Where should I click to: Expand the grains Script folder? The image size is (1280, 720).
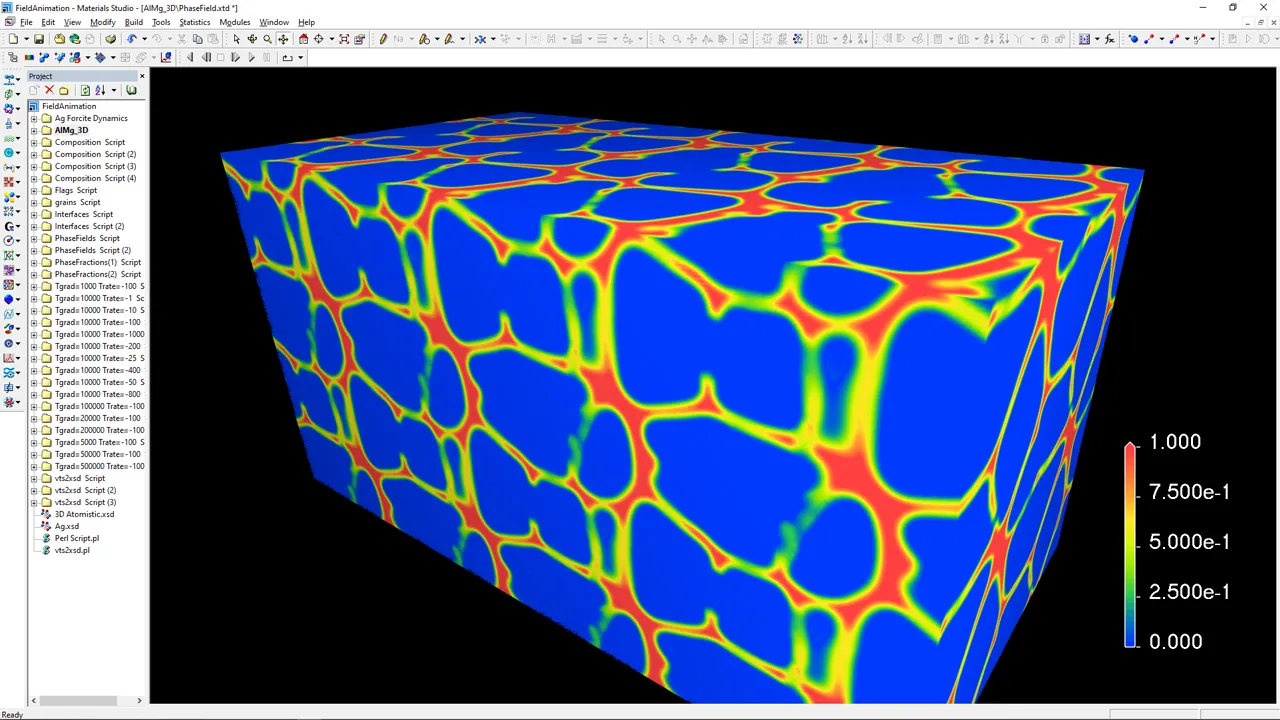(34, 202)
